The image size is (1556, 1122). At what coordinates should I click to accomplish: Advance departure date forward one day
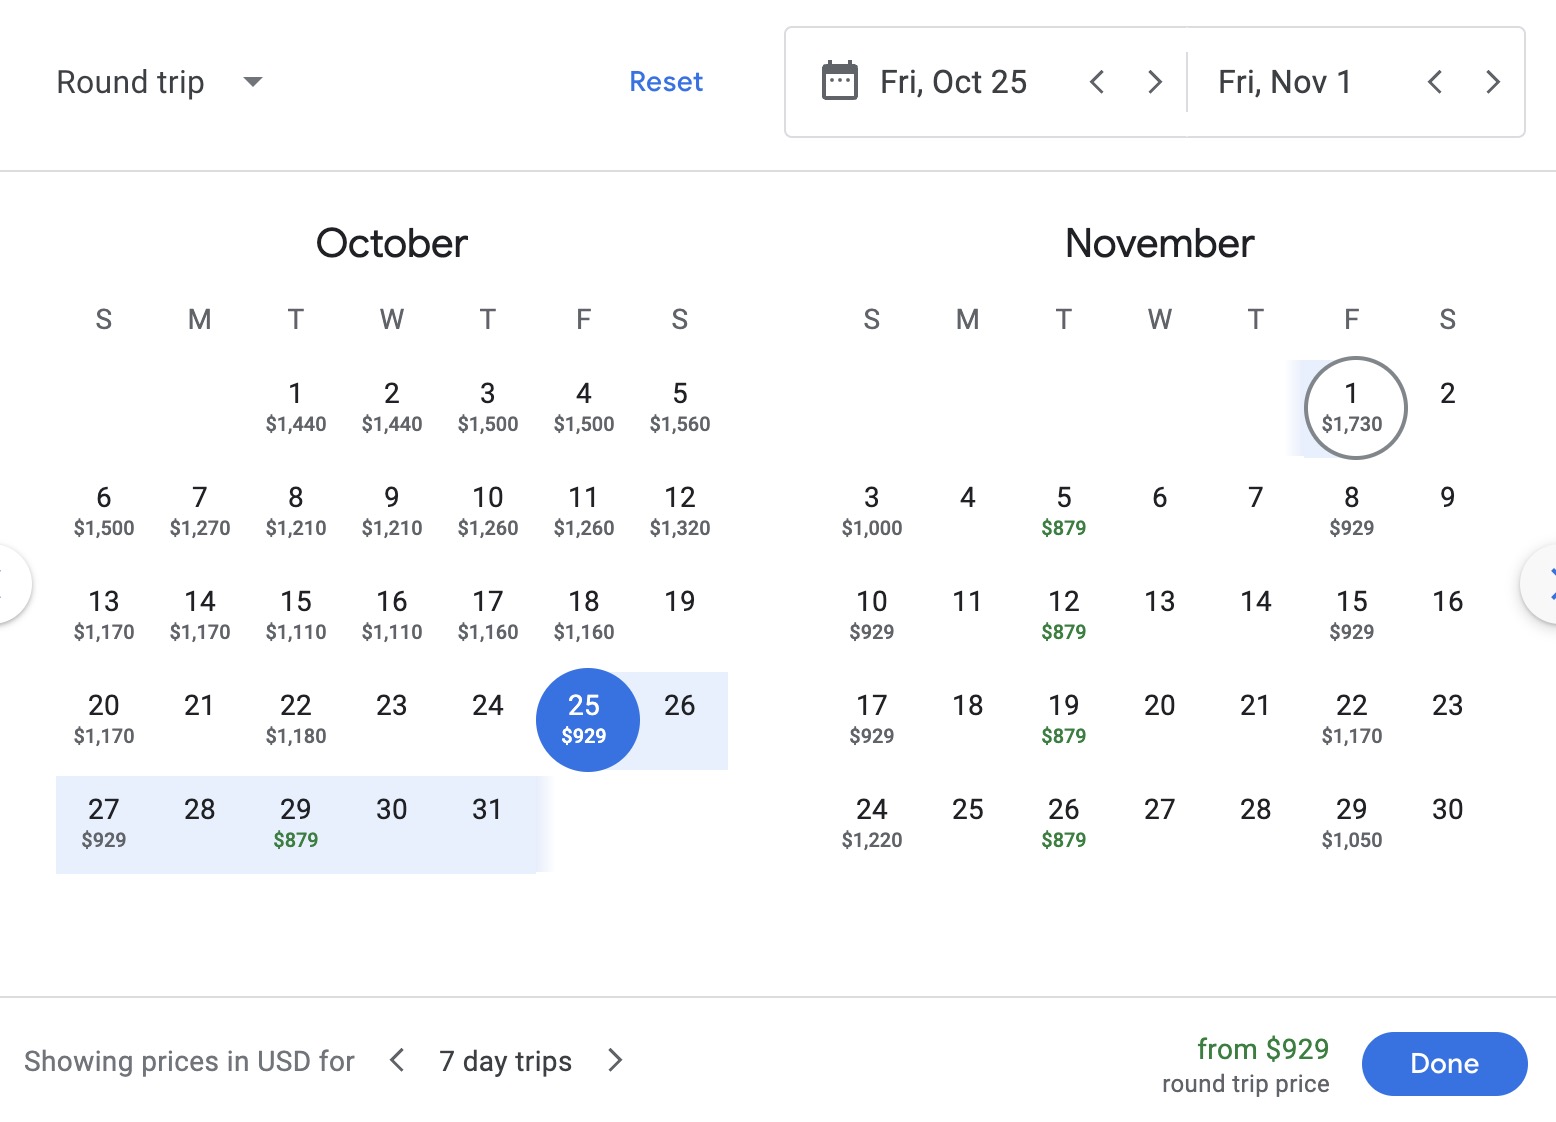point(1155,82)
